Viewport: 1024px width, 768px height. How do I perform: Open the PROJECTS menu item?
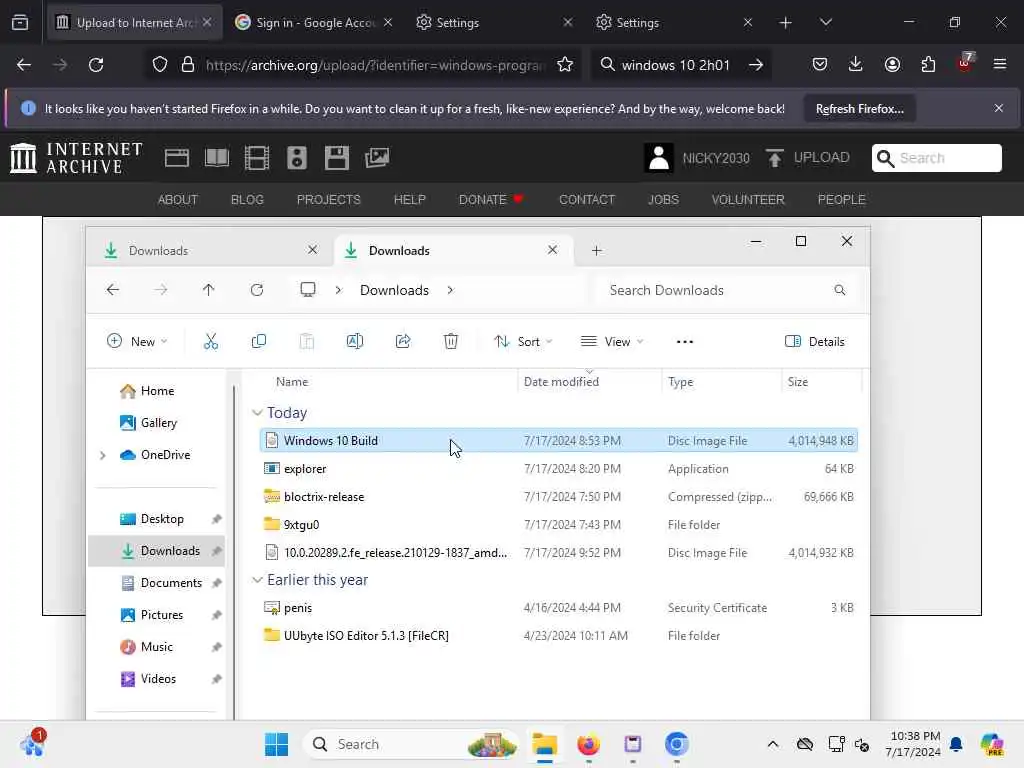(x=328, y=200)
